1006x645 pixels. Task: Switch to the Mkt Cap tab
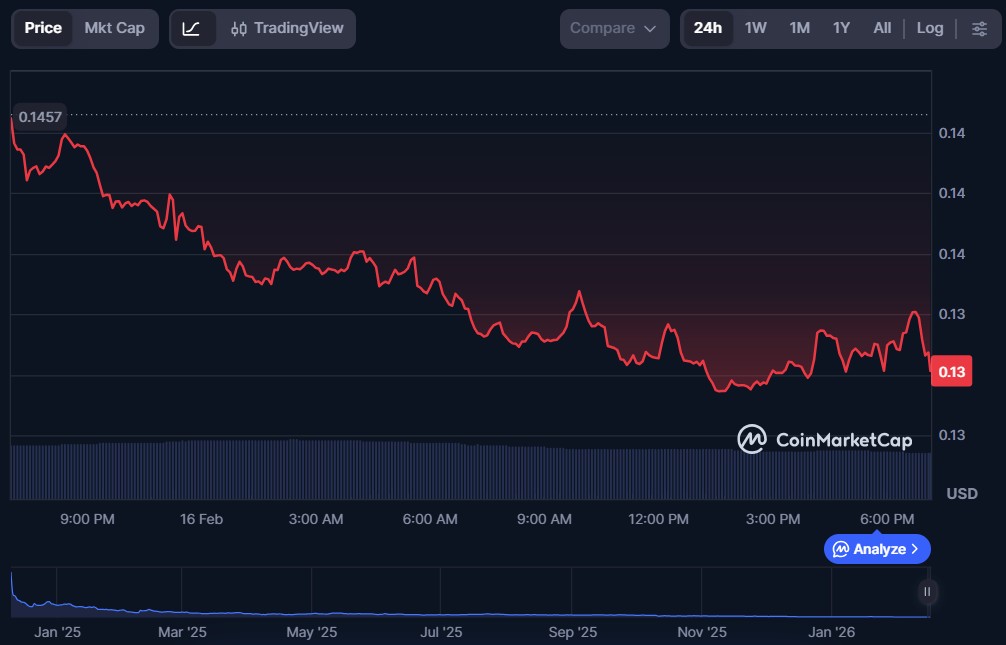pos(114,29)
